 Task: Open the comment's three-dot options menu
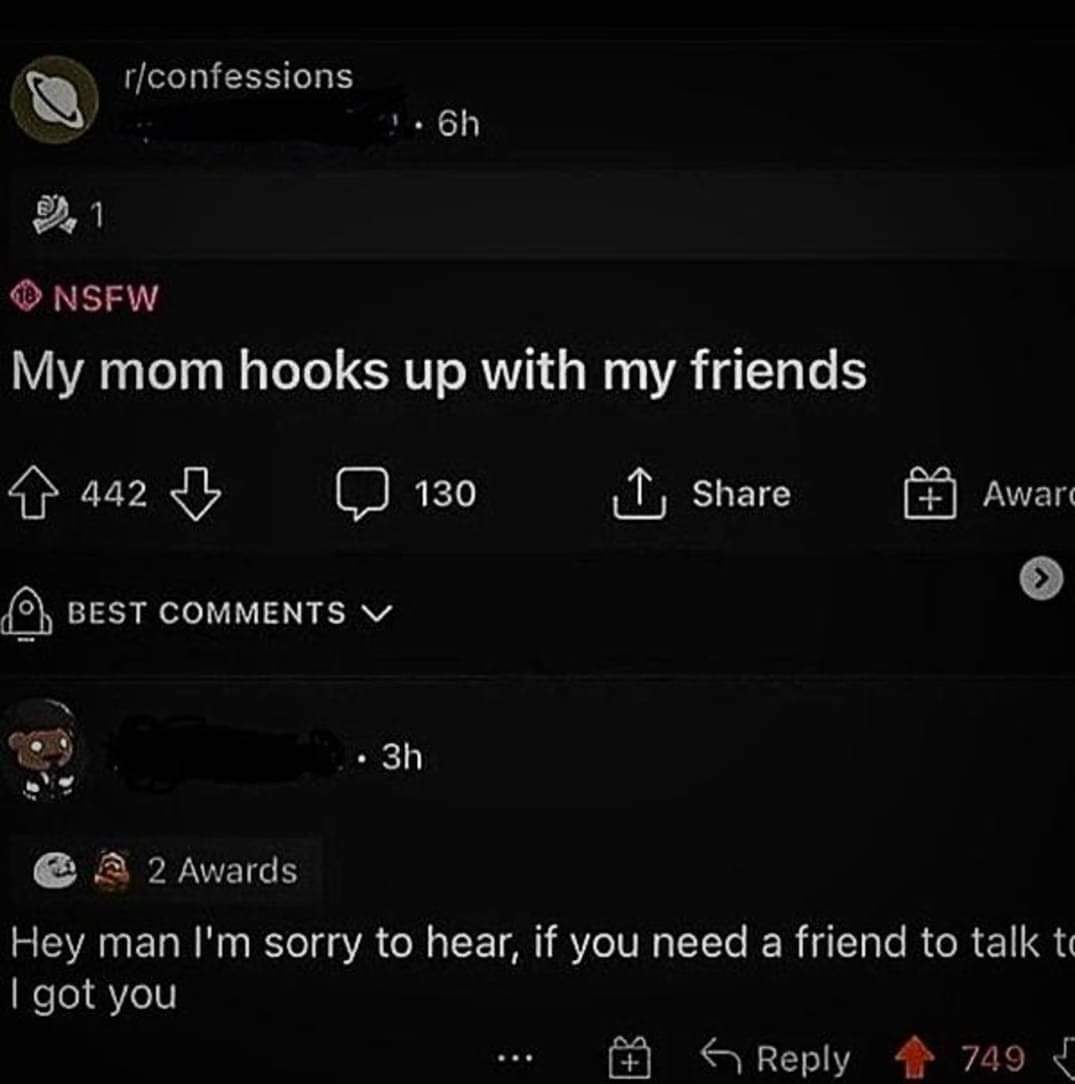pyautogui.click(x=515, y=1057)
